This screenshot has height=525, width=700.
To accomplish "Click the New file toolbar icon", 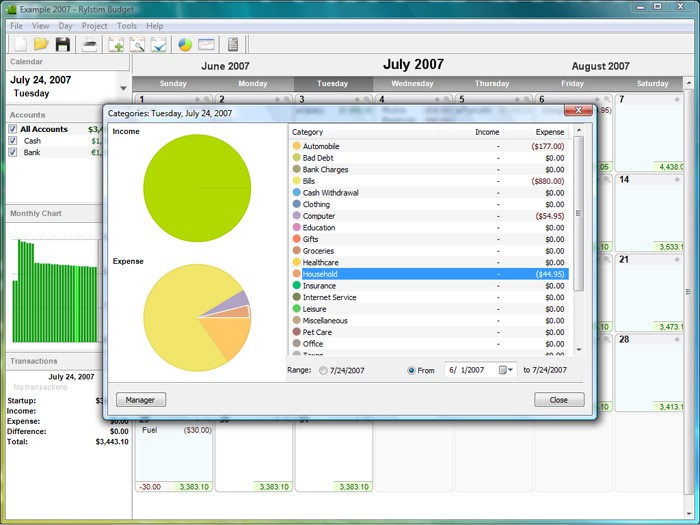I will tap(19, 44).
